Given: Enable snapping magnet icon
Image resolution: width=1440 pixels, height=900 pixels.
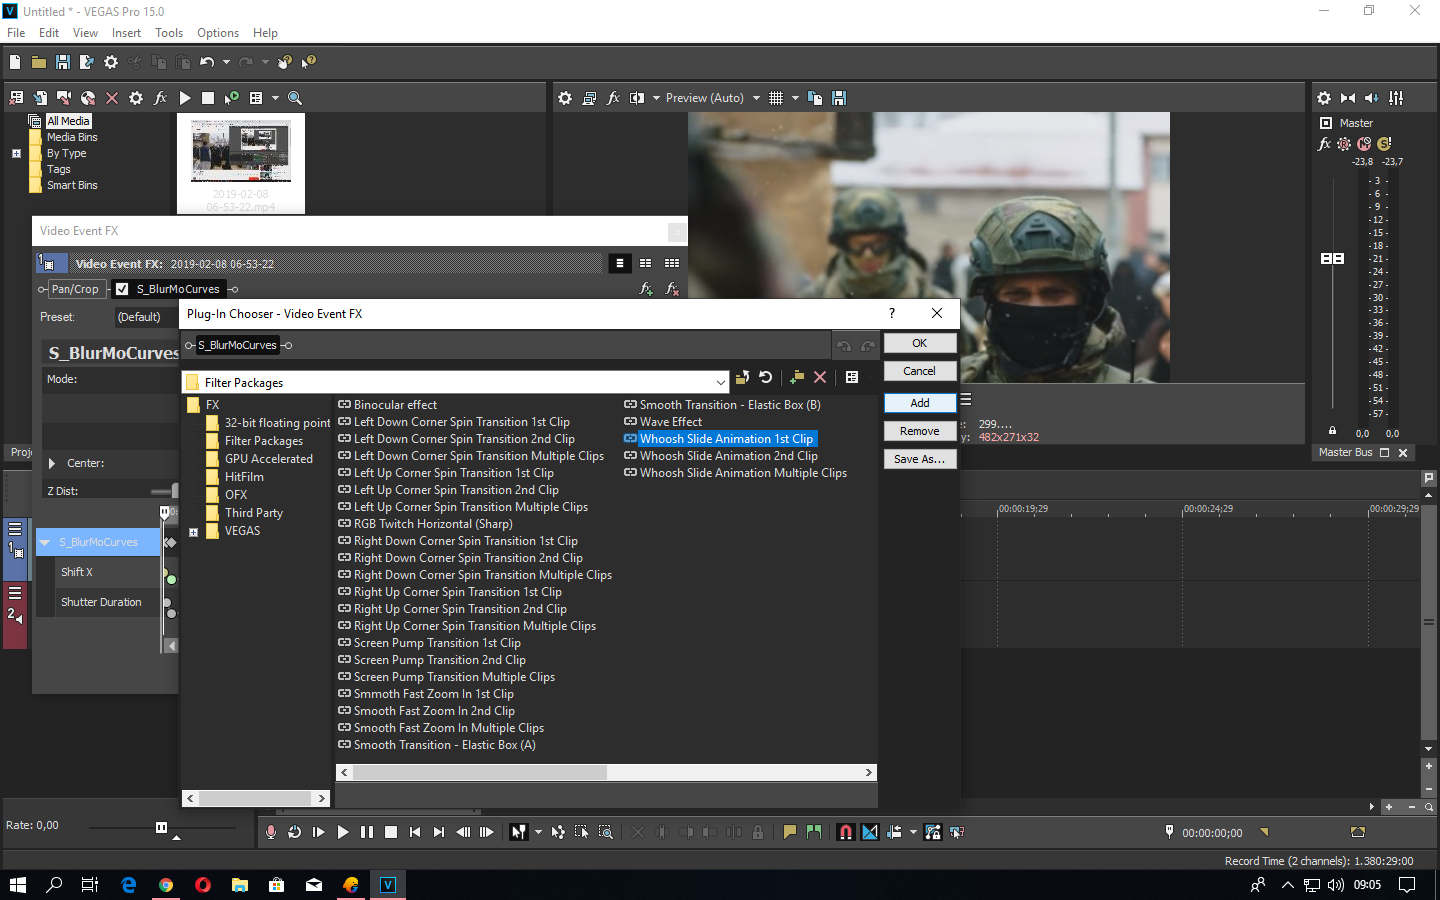Looking at the screenshot, I should click(x=846, y=832).
